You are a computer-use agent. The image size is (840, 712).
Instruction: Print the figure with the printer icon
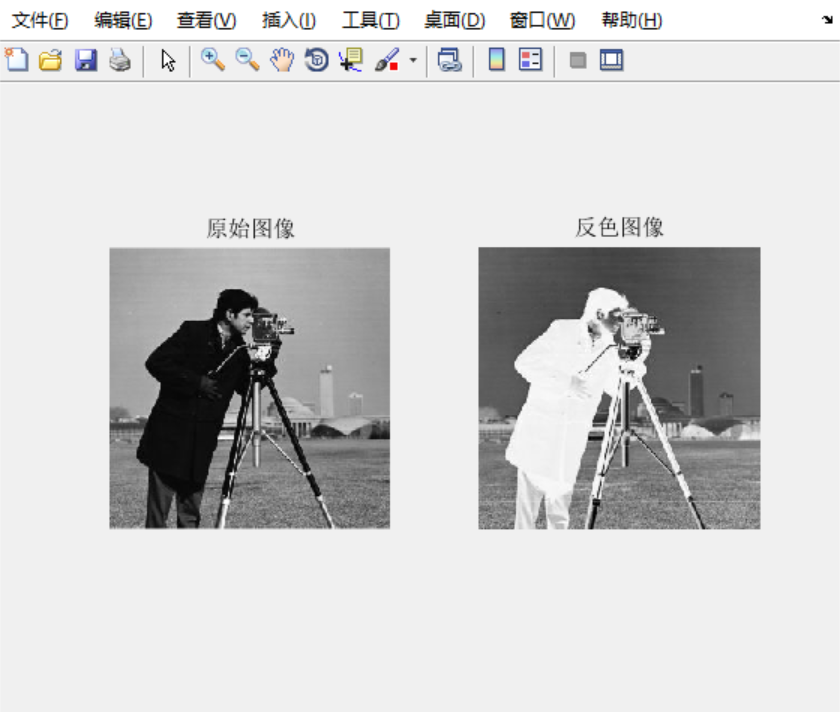(x=120, y=59)
